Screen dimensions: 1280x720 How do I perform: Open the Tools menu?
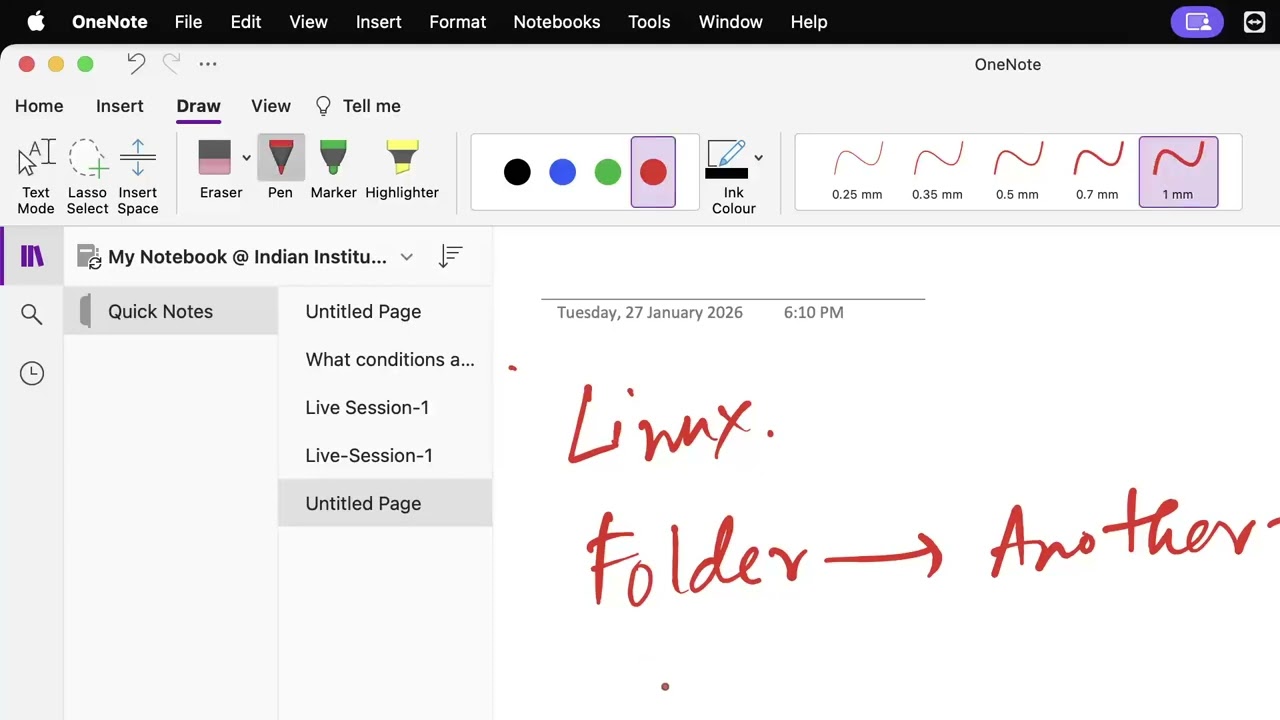click(x=649, y=22)
